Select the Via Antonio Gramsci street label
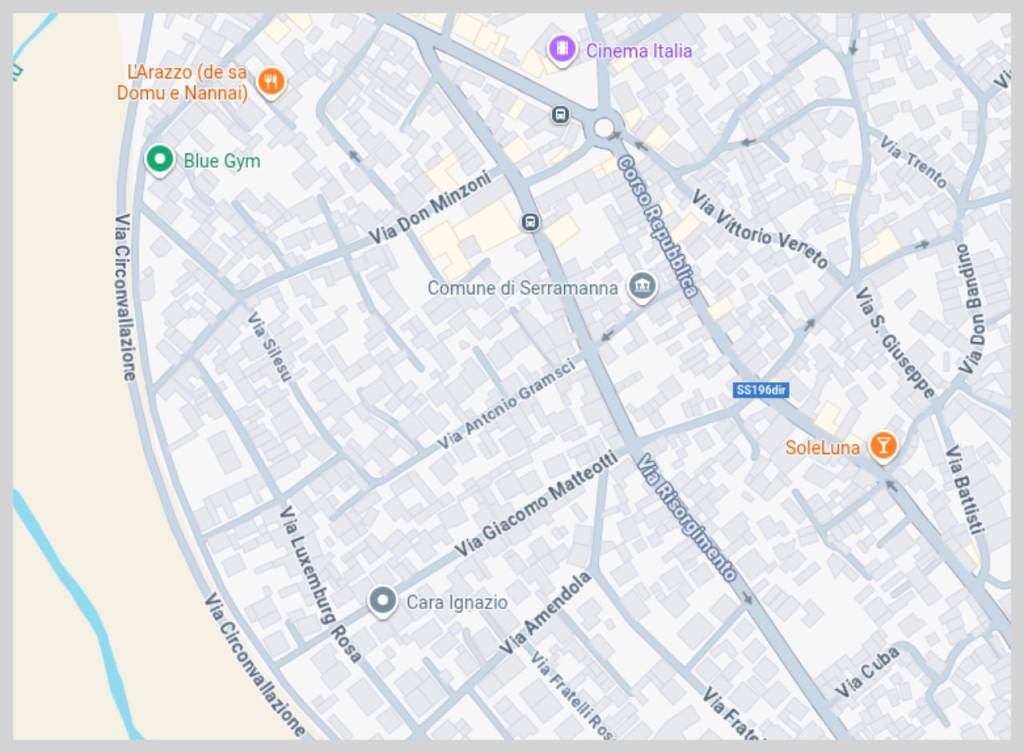 (x=507, y=404)
